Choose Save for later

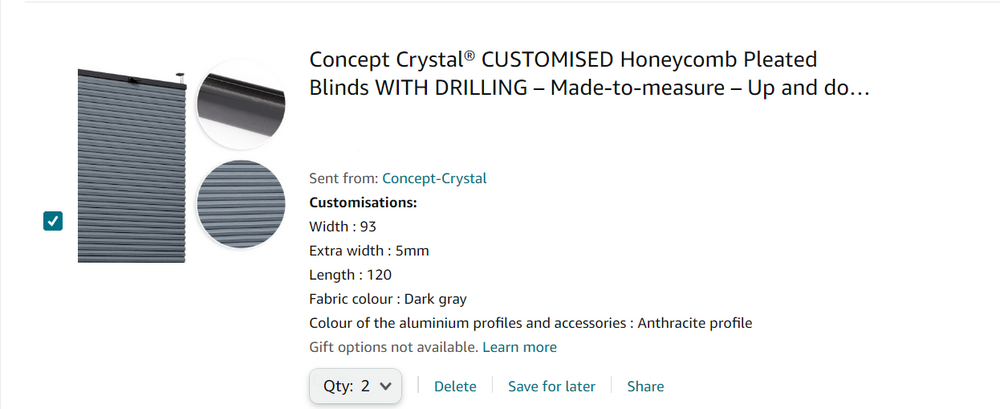point(551,386)
